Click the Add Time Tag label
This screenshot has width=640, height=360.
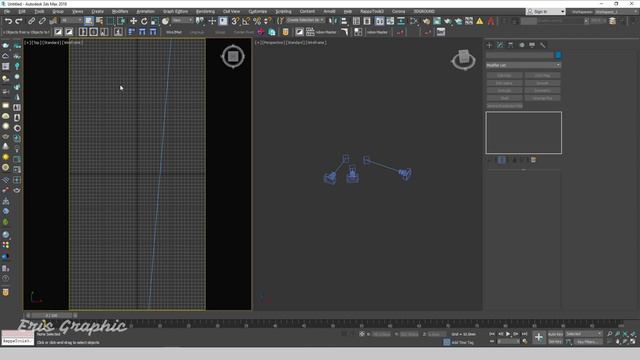(462, 342)
